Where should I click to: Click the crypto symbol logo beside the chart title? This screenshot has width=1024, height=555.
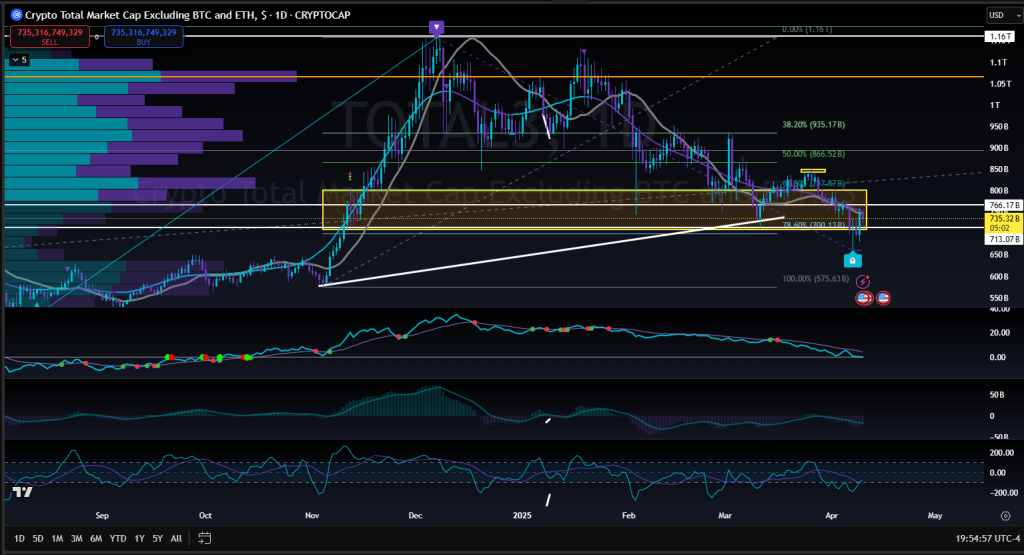(x=16, y=14)
